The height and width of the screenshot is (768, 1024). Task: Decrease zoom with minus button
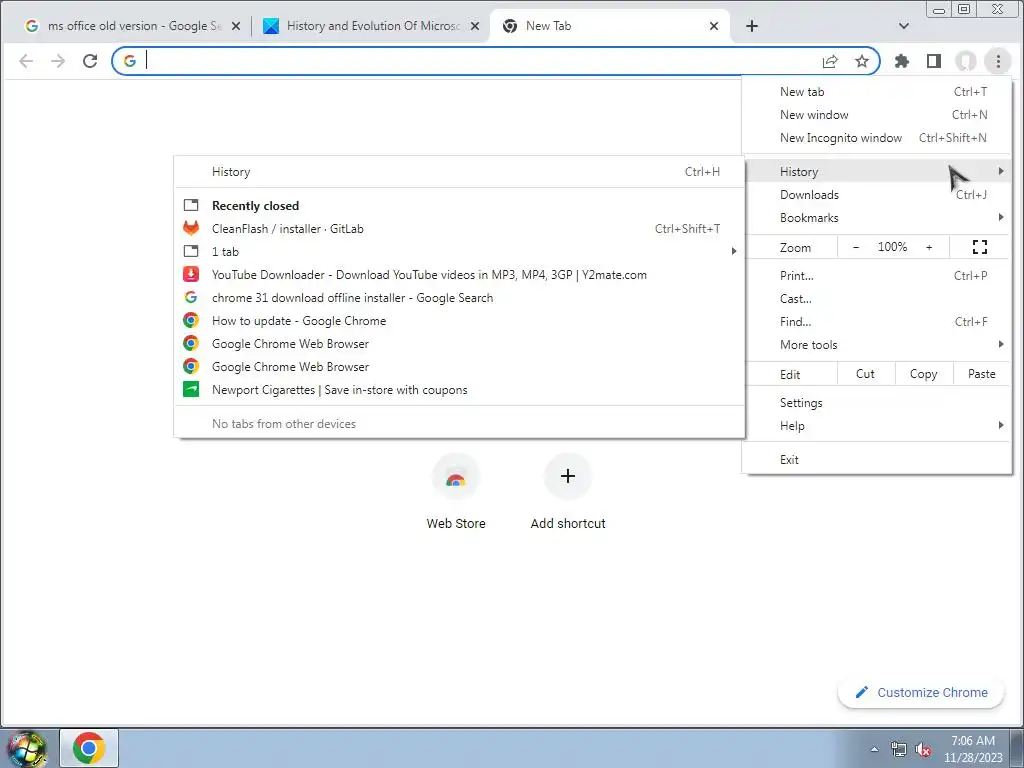(856, 247)
